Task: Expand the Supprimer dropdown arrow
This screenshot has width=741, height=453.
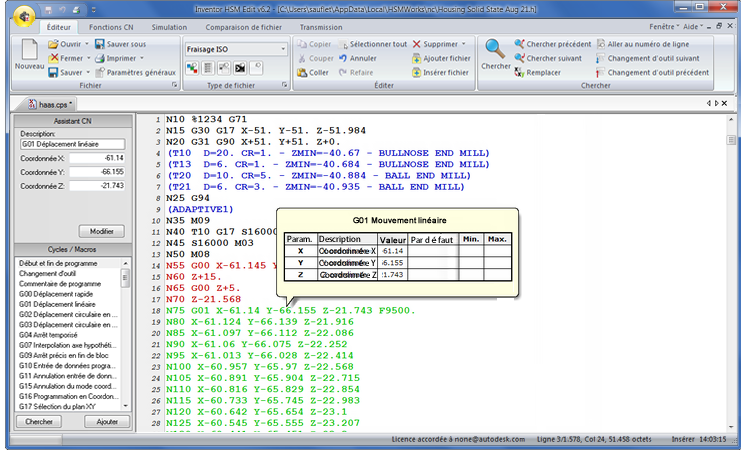Action: (x=464, y=44)
